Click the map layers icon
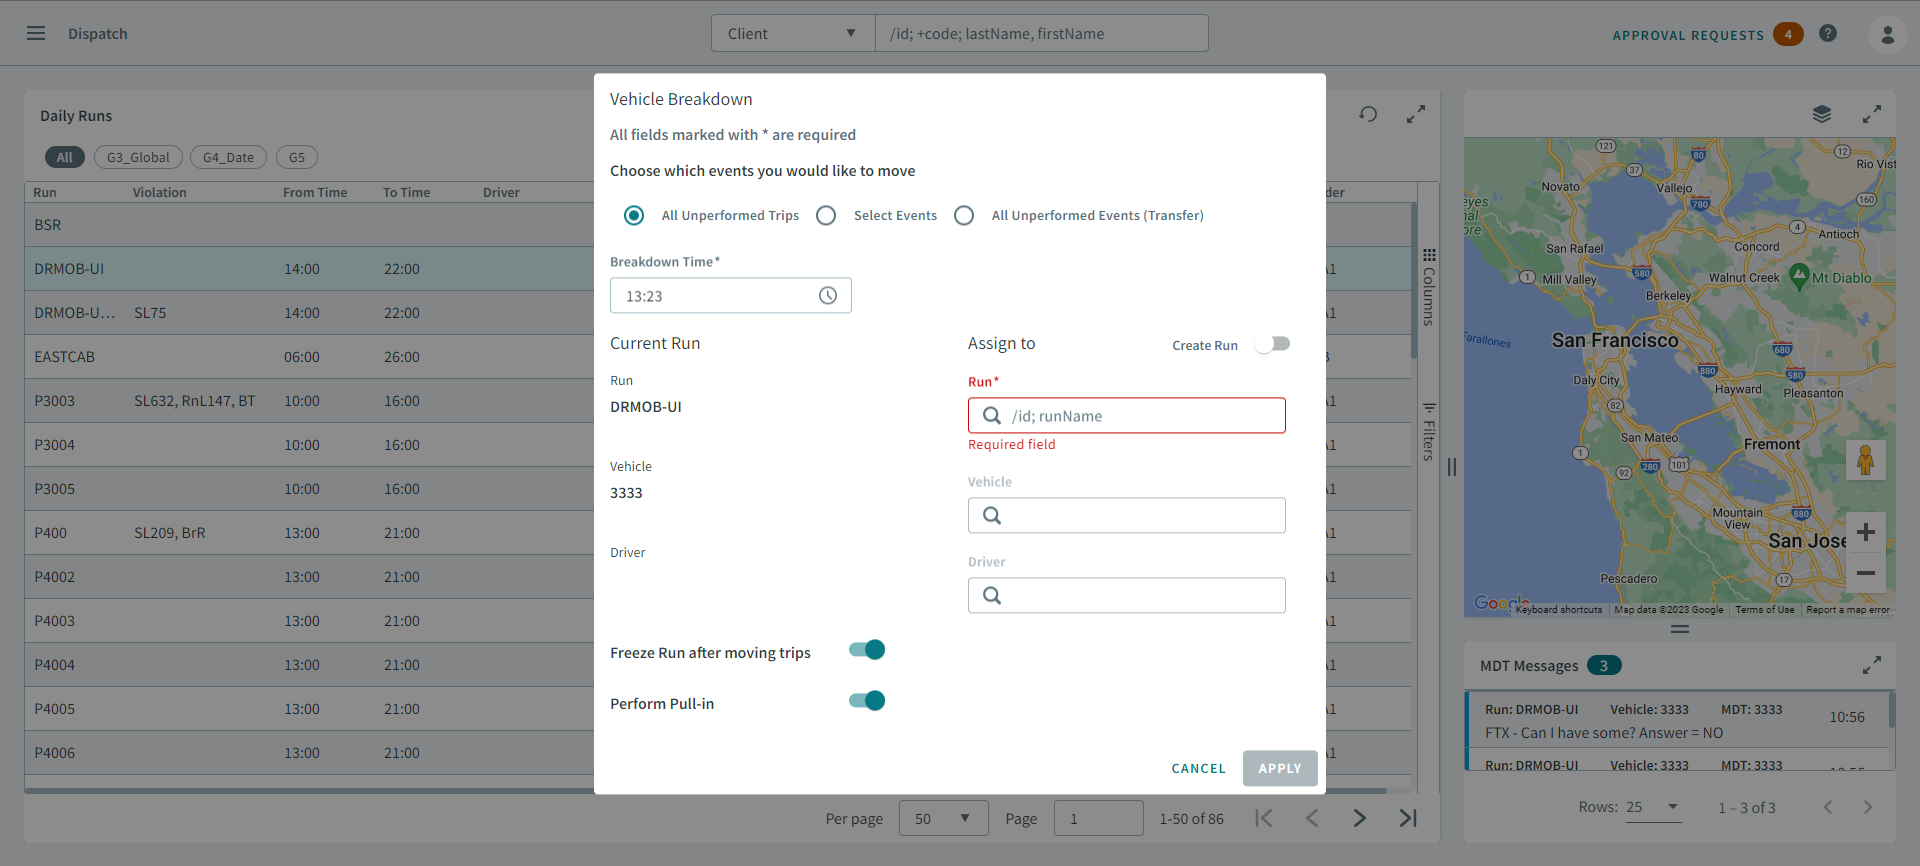The image size is (1920, 866). tap(1822, 115)
